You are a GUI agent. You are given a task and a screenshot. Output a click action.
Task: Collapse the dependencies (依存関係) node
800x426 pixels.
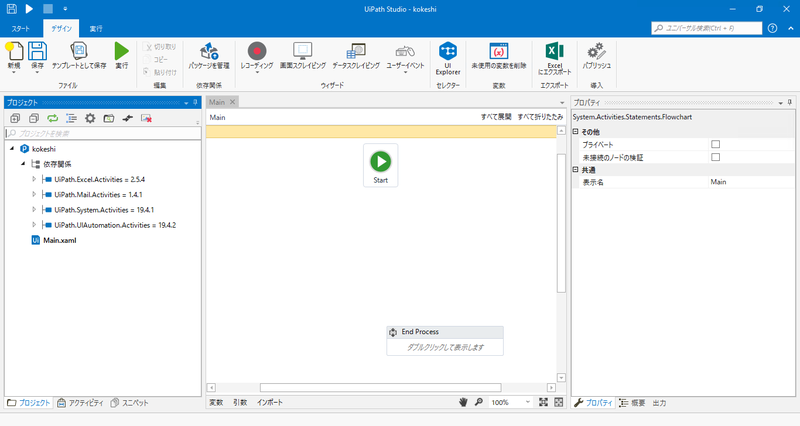[x=23, y=164]
